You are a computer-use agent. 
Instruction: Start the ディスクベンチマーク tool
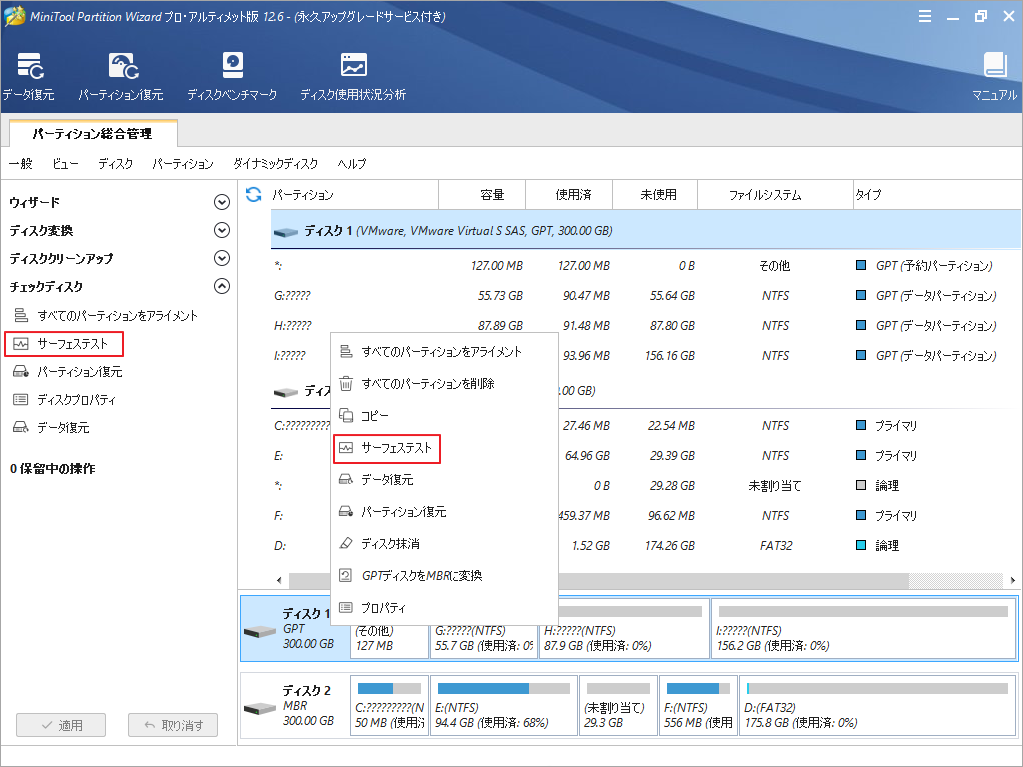(x=232, y=75)
